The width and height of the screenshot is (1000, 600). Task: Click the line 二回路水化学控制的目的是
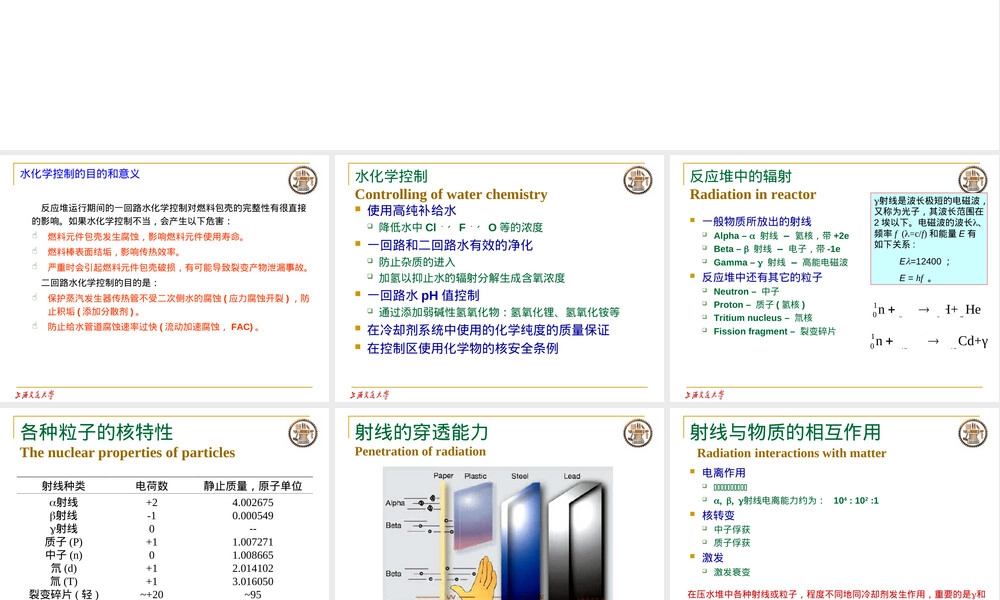(x=99, y=282)
